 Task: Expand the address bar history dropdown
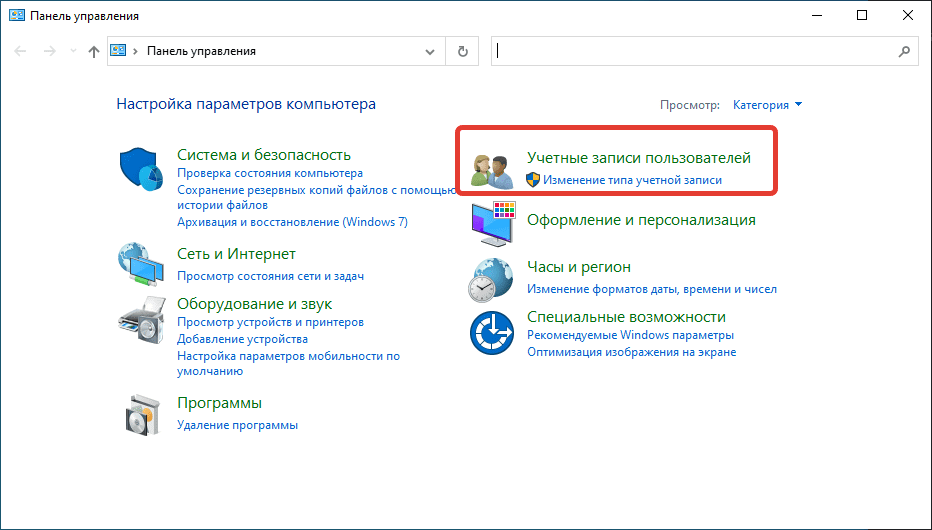[x=430, y=52]
